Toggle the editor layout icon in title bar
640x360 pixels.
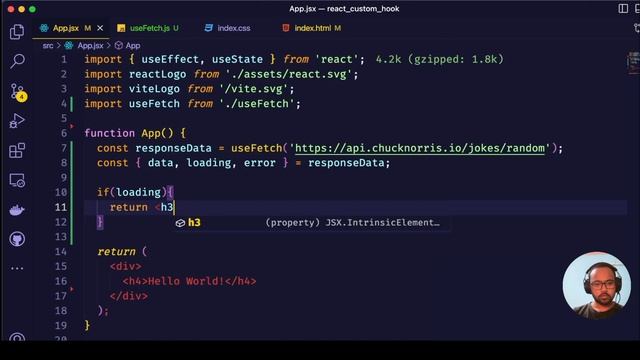623,9
